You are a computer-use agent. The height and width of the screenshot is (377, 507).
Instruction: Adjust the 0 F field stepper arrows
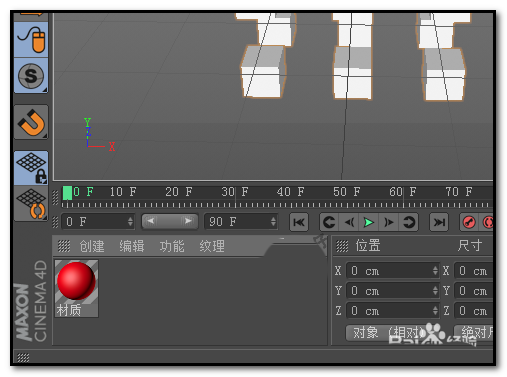tap(130, 222)
